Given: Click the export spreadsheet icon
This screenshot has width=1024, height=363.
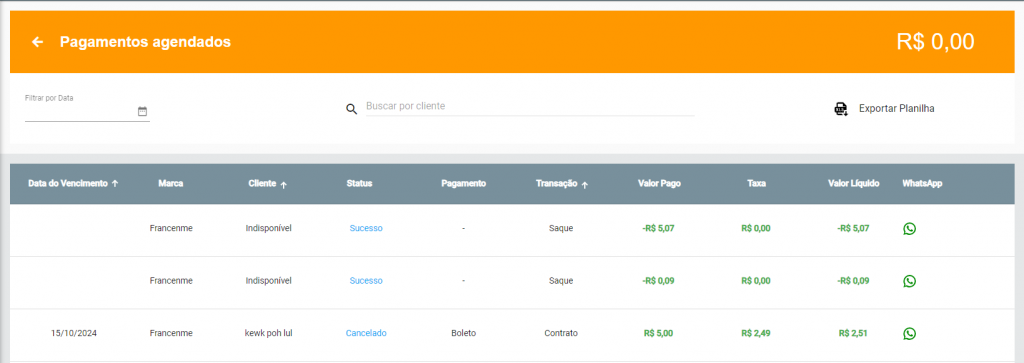Looking at the screenshot, I should pyautogui.click(x=841, y=109).
